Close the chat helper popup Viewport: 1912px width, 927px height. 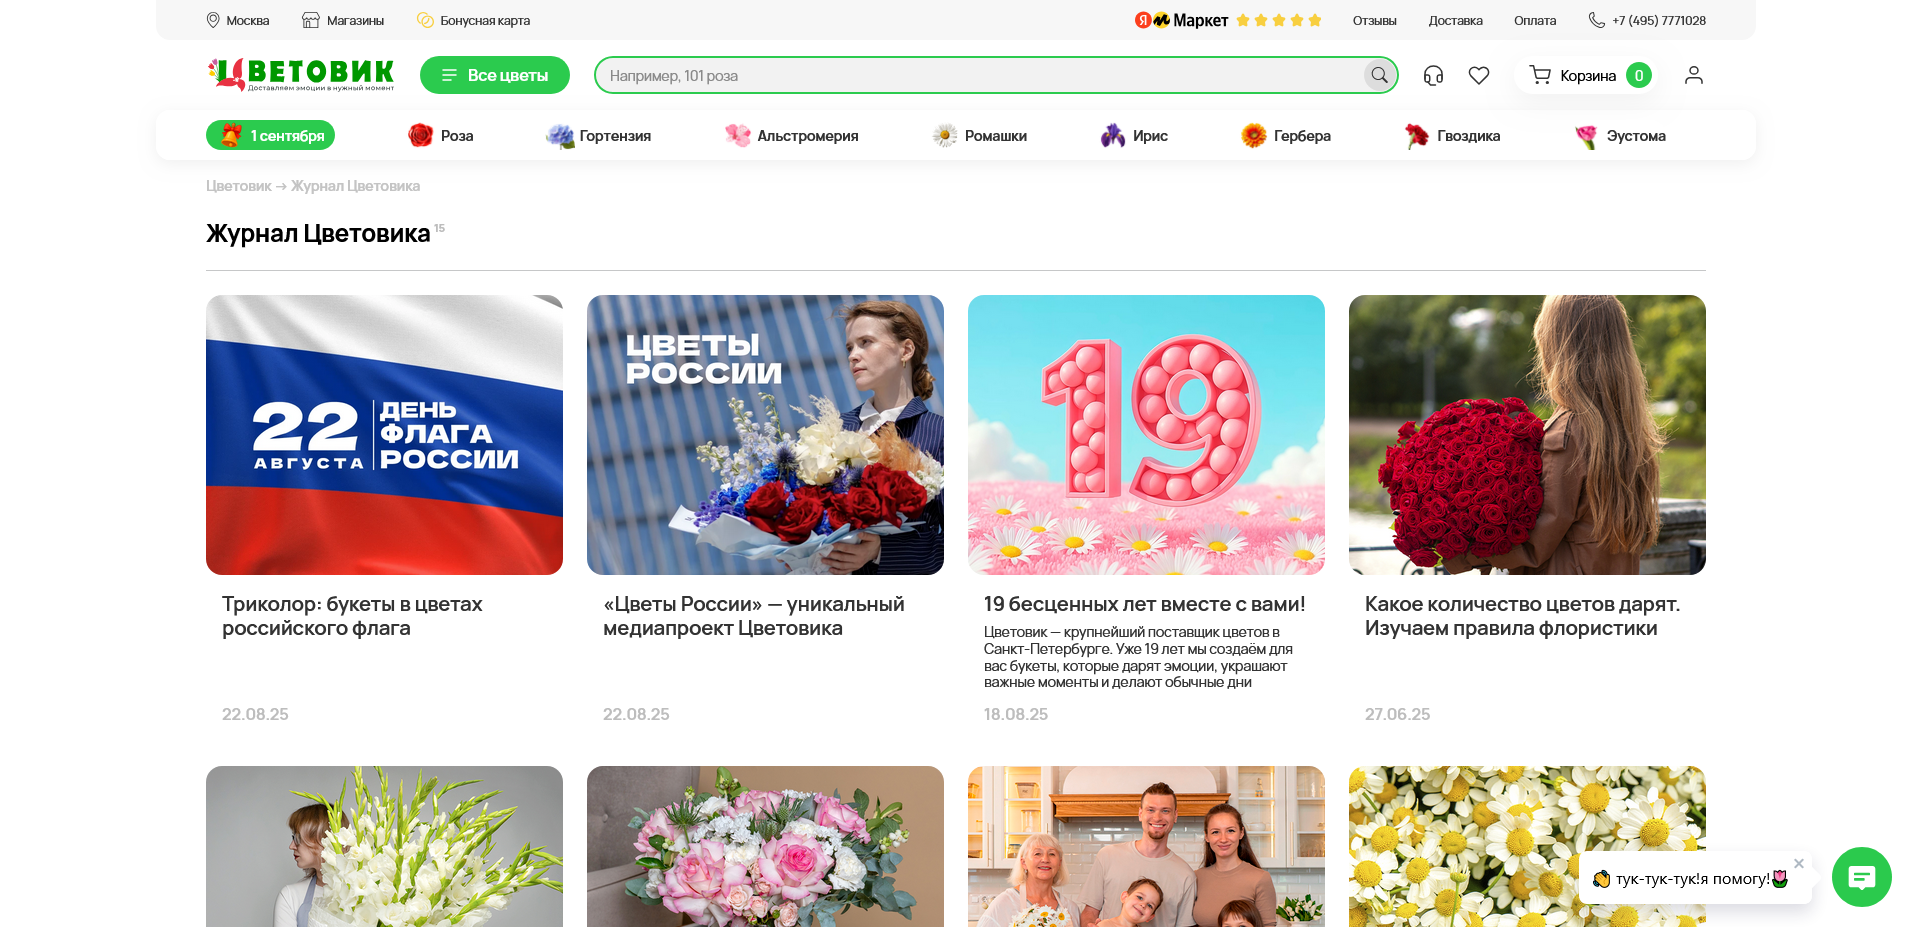coord(1799,863)
